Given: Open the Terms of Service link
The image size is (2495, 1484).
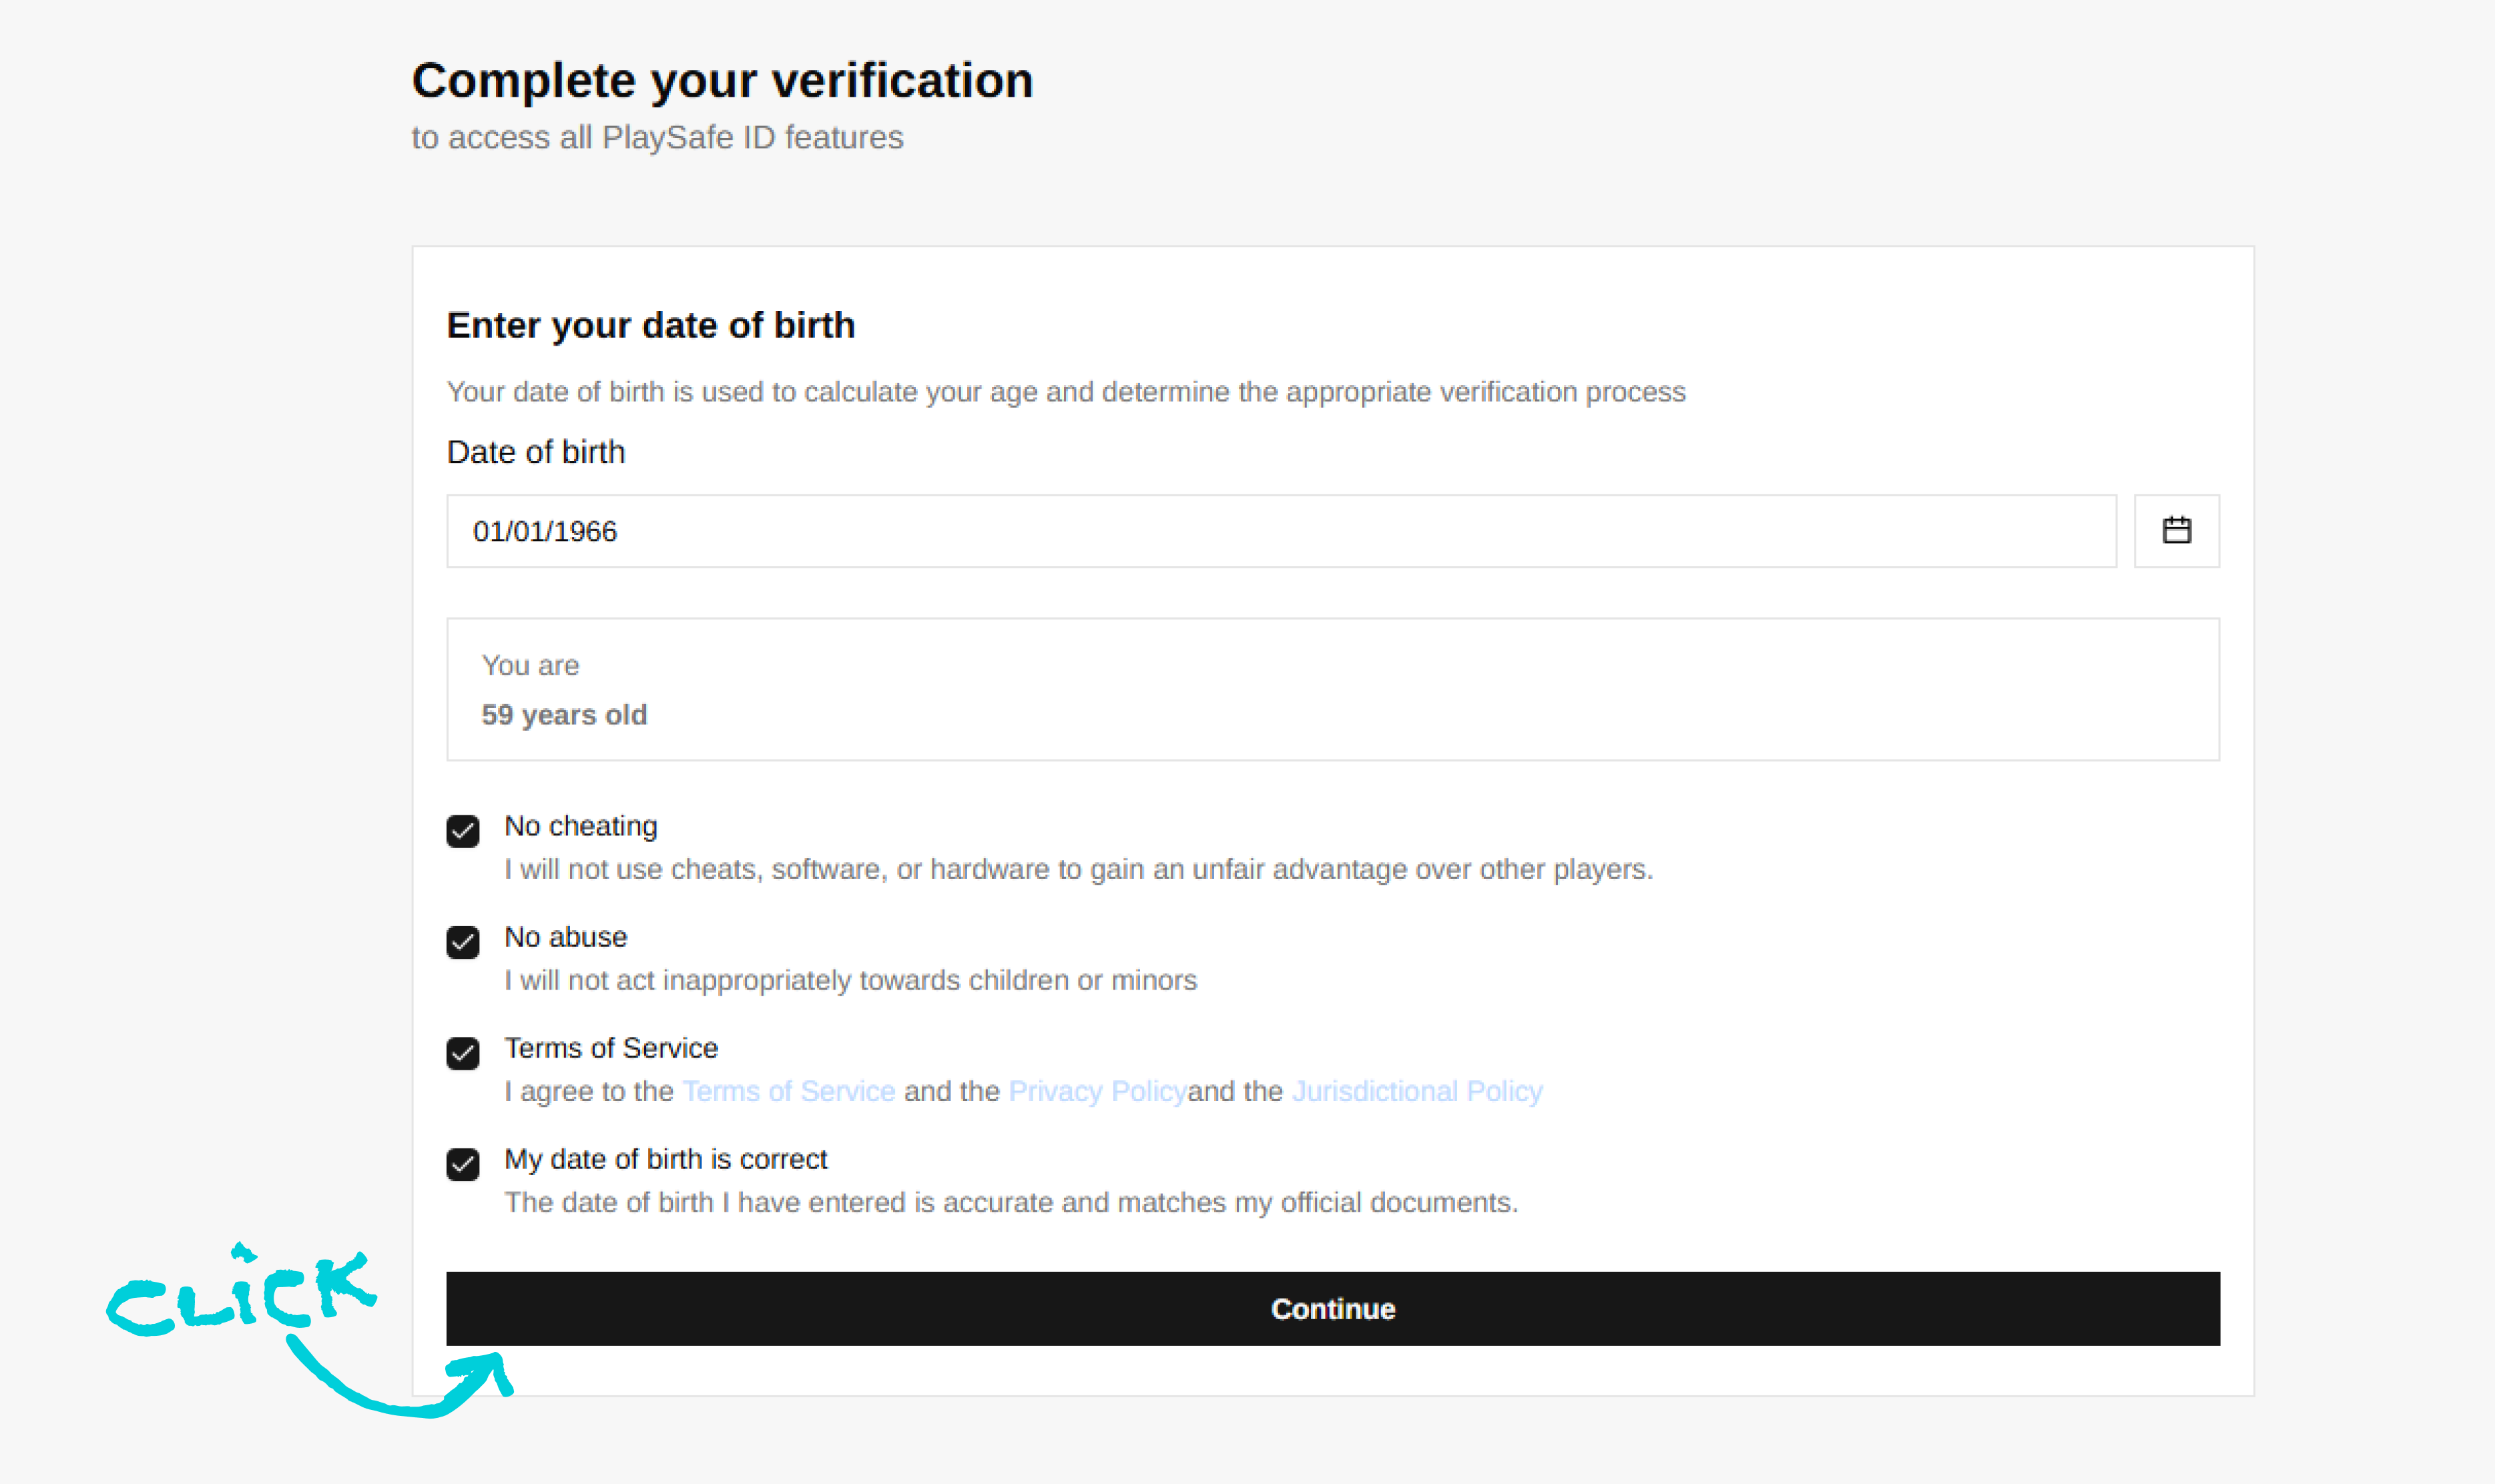Looking at the screenshot, I should pos(788,1091).
